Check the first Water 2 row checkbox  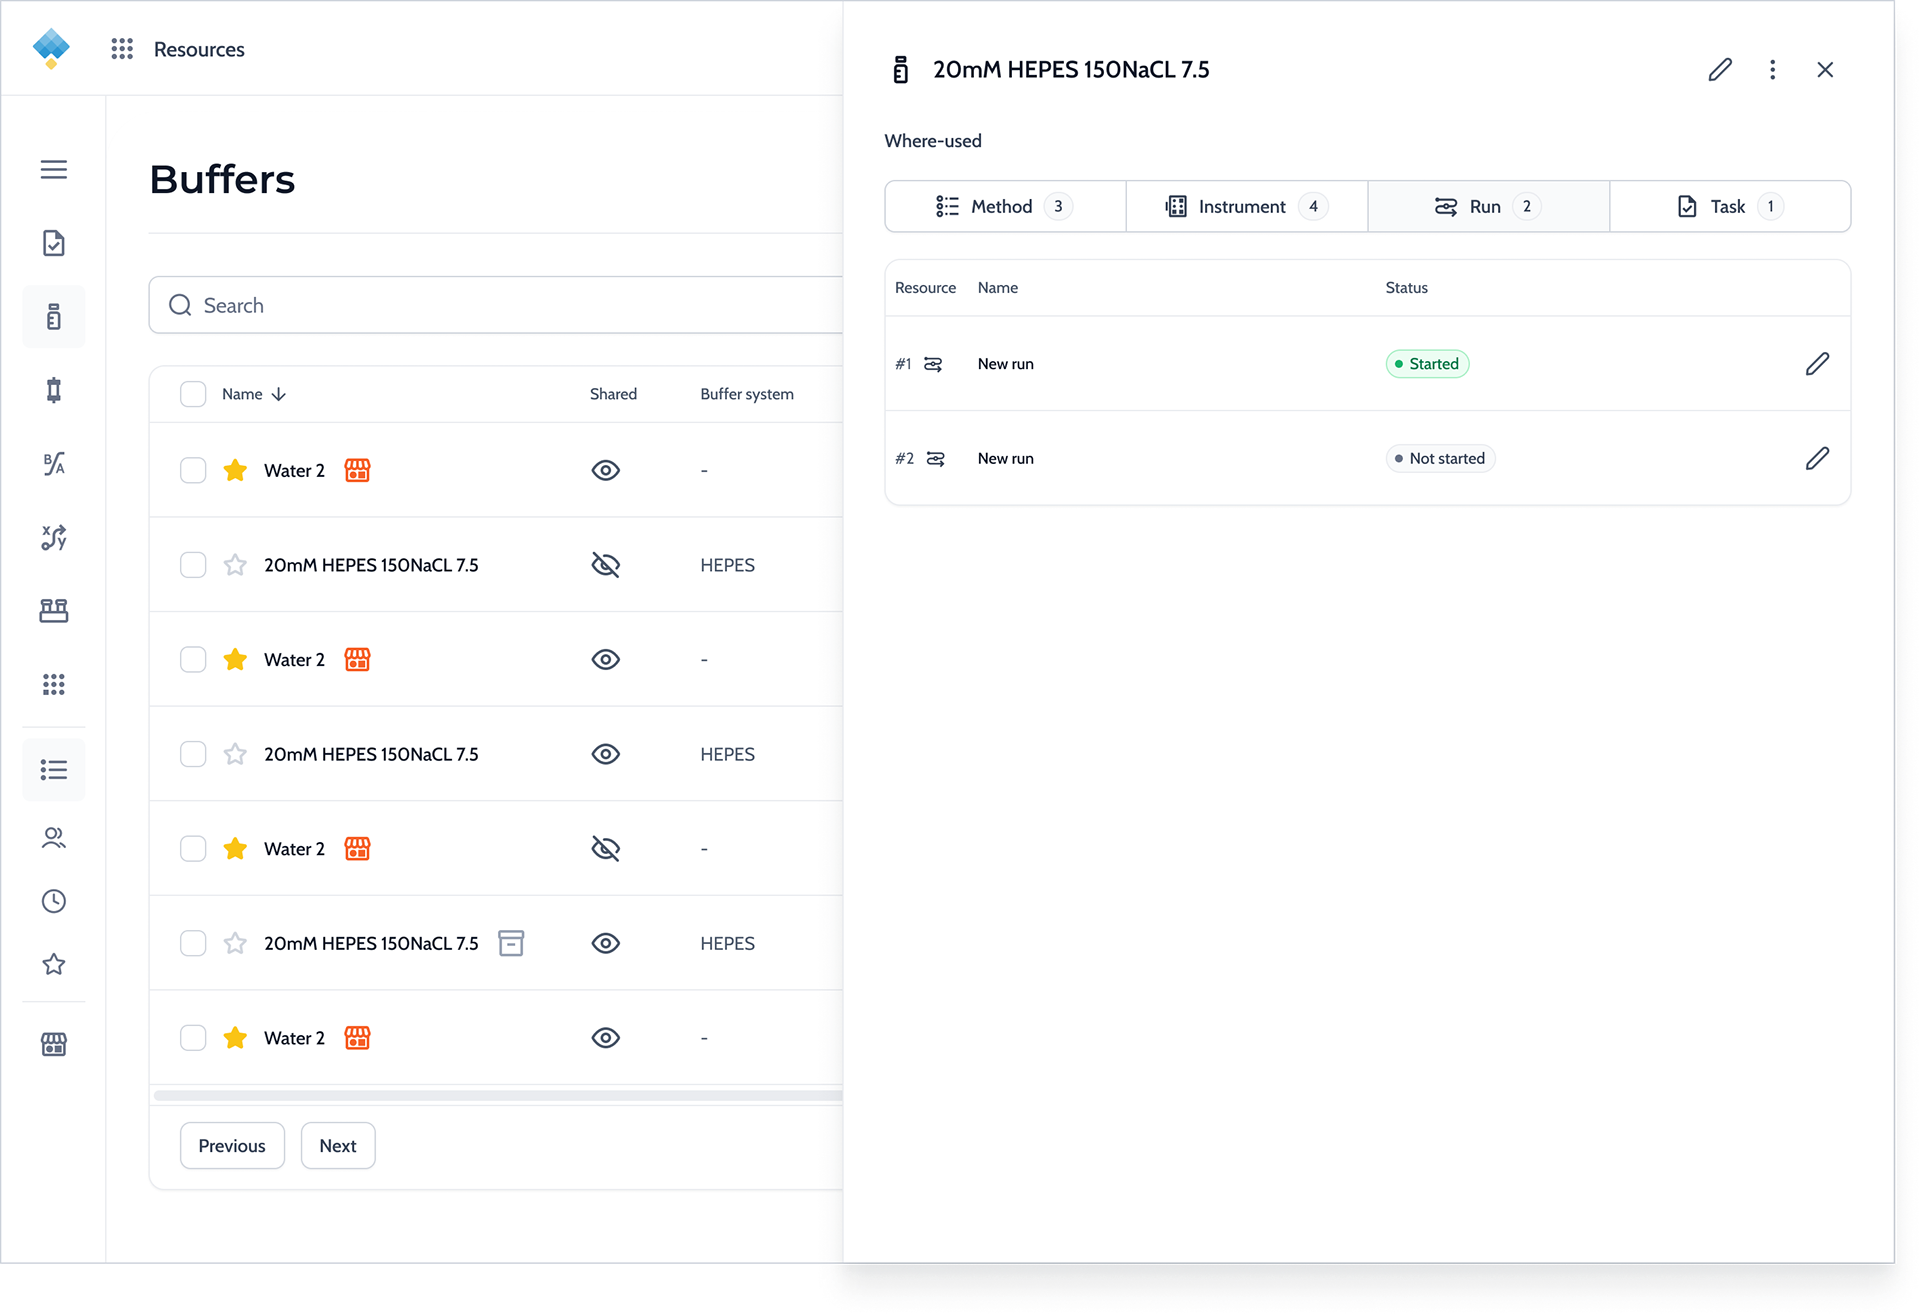pyautogui.click(x=193, y=470)
